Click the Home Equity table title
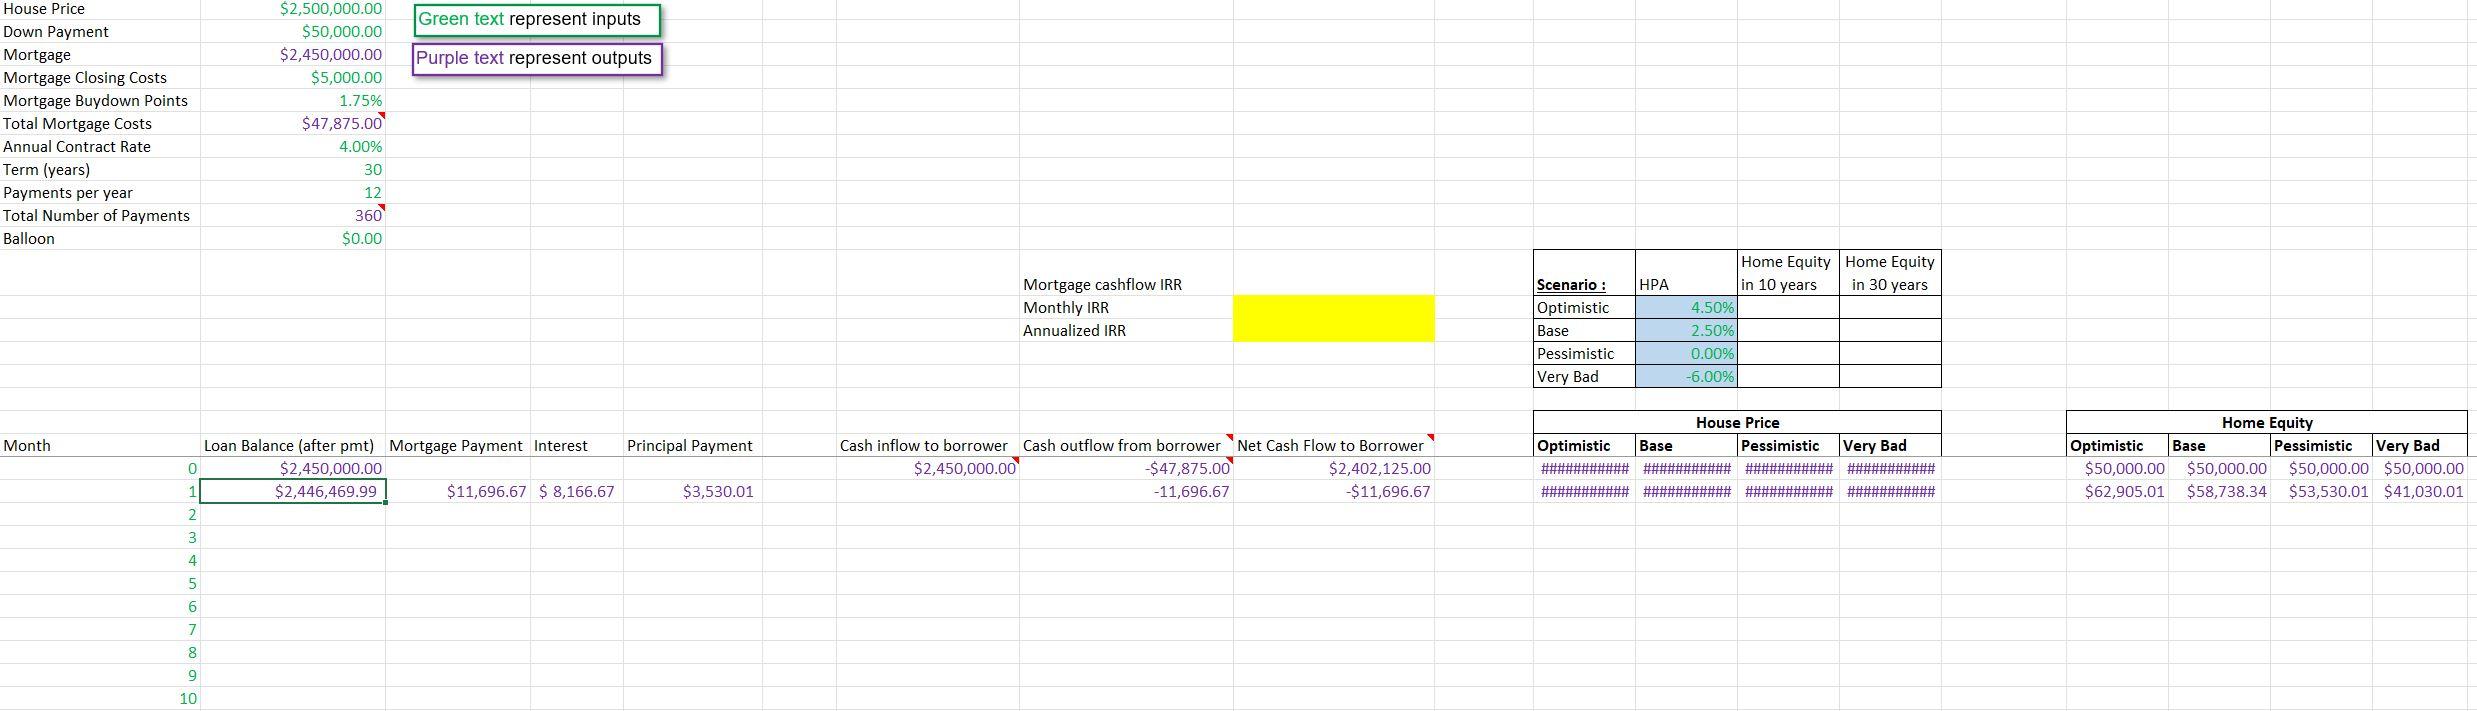Image resolution: width=2477 pixels, height=711 pixels. (x=2267, y=423)
